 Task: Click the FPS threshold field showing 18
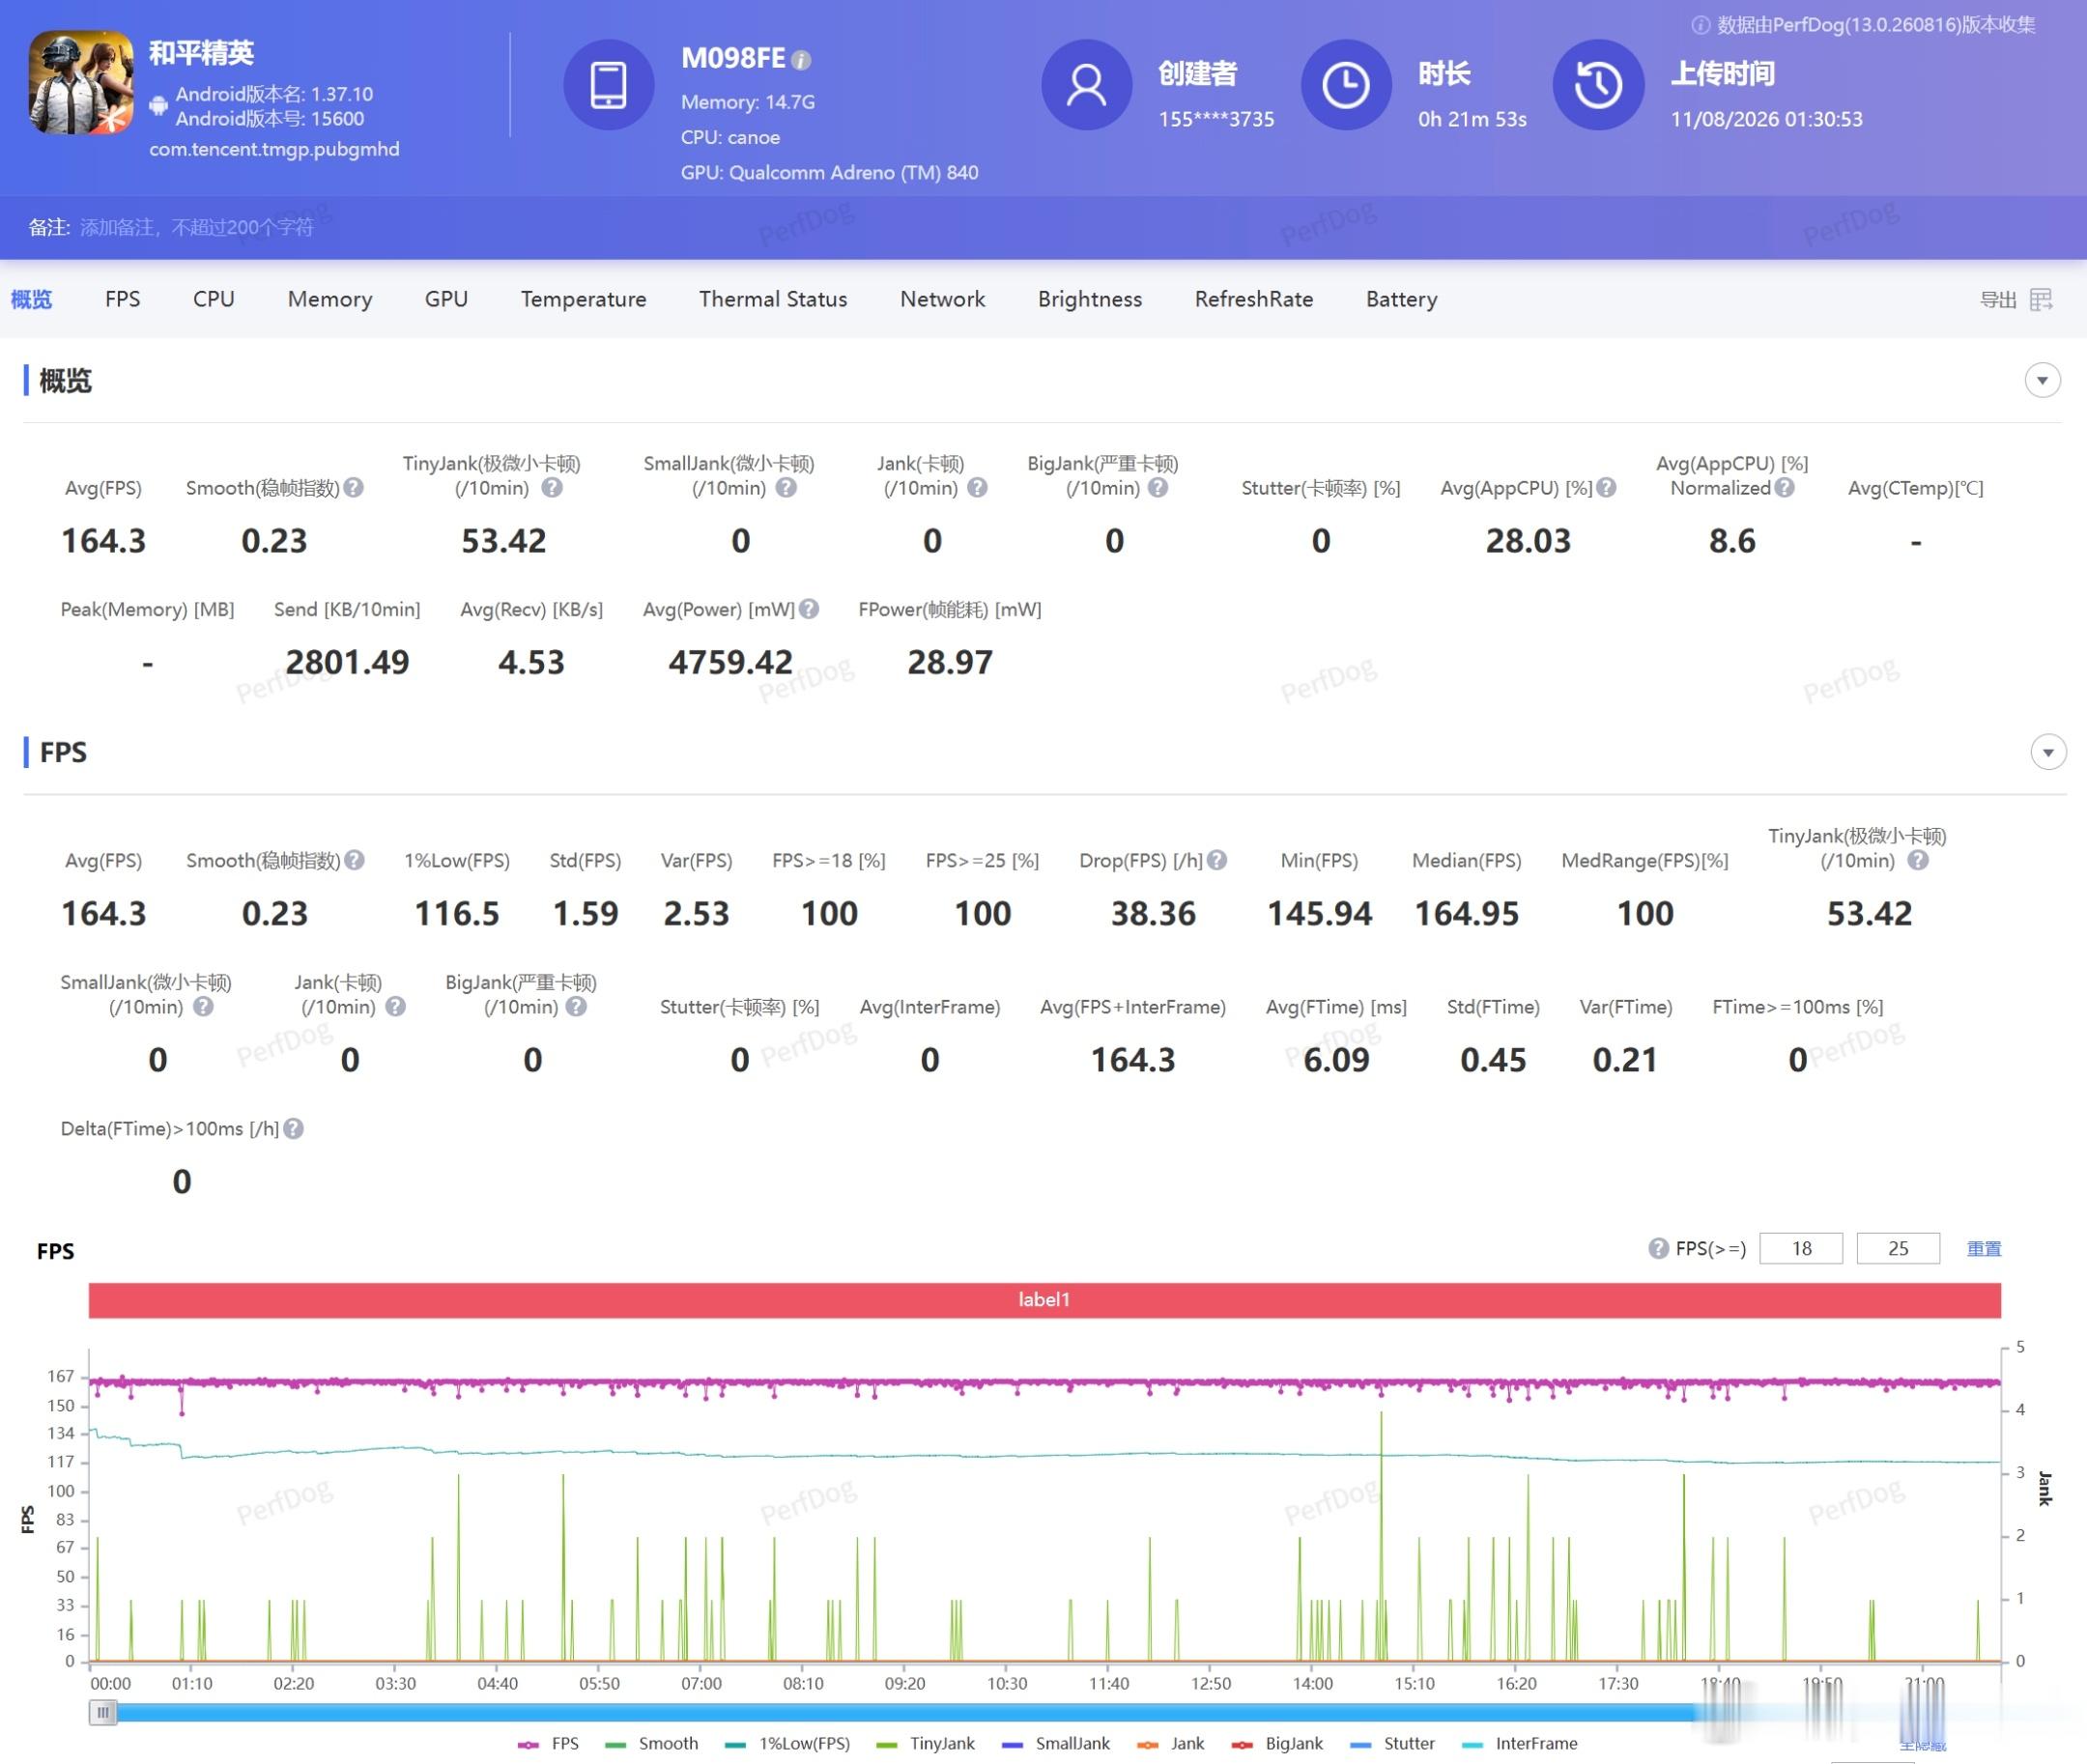pyautogui.click(x=1800, y=1248)
